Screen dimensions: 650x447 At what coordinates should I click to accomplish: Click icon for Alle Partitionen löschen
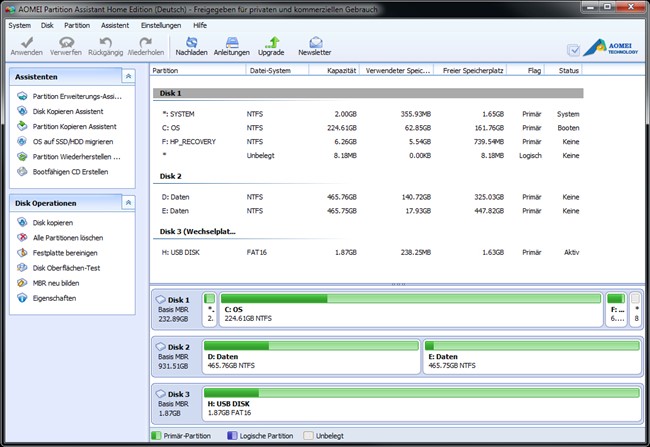[x=22, y=237]
